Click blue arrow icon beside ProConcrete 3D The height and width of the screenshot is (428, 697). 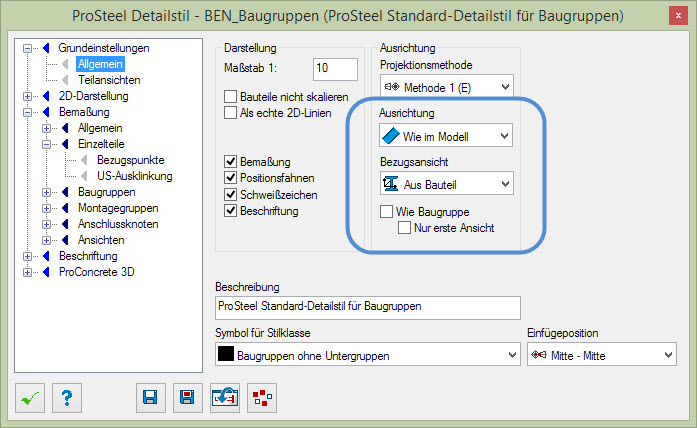point(46,272)
